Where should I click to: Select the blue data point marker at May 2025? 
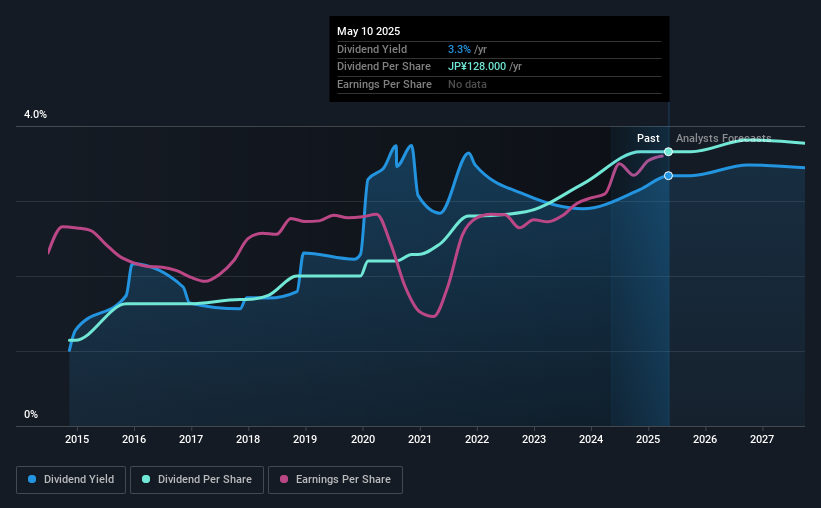pyautogui.click(x=669, y=176)
